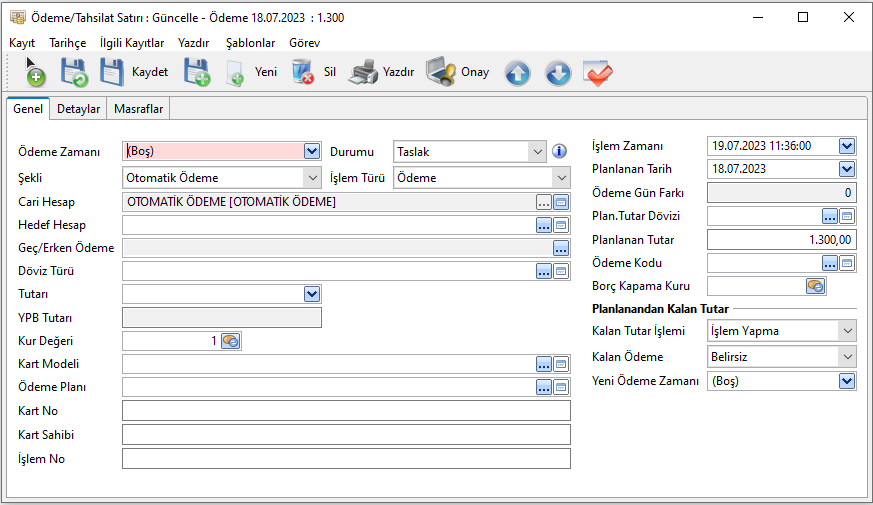The width and height of the screenshot is (873, 505).
Task: Open the Masraflar tab
Action: pos(139,108)
